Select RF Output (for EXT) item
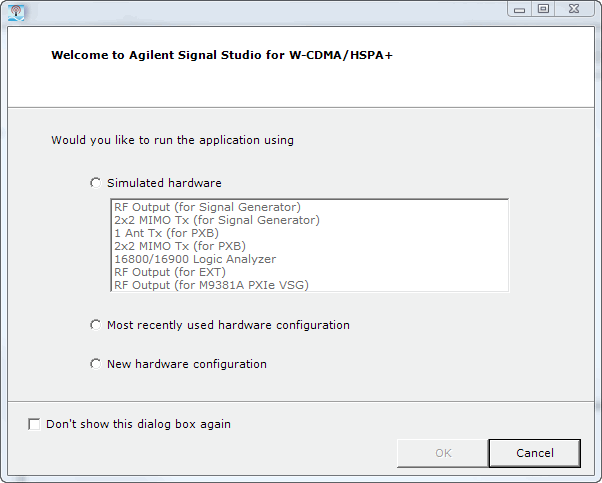 (170, 272)
